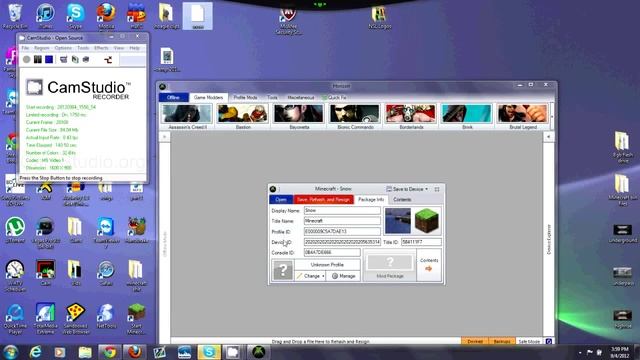Open the Help menu in CamStudio

[134, 48]
